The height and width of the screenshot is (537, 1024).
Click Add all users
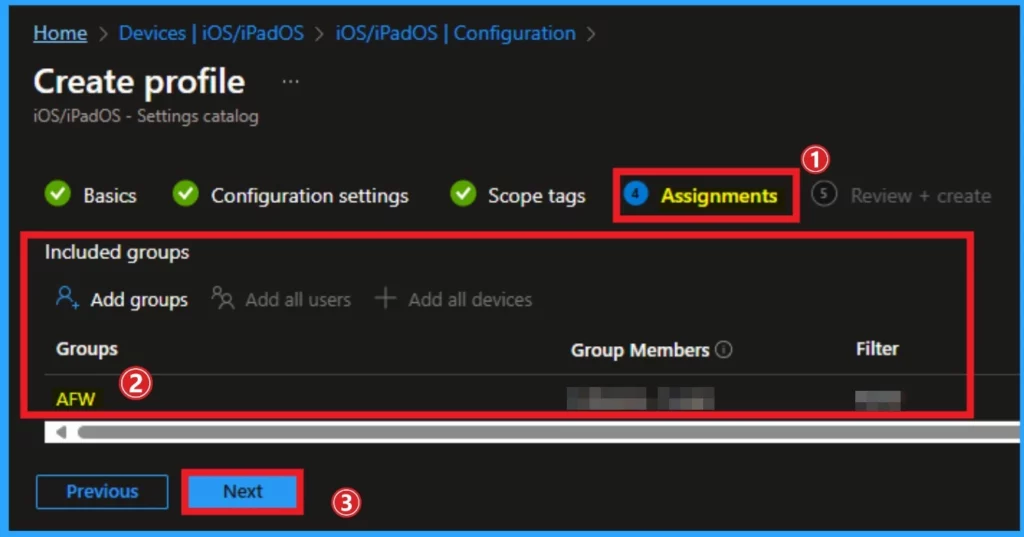[x=298, y=299]
